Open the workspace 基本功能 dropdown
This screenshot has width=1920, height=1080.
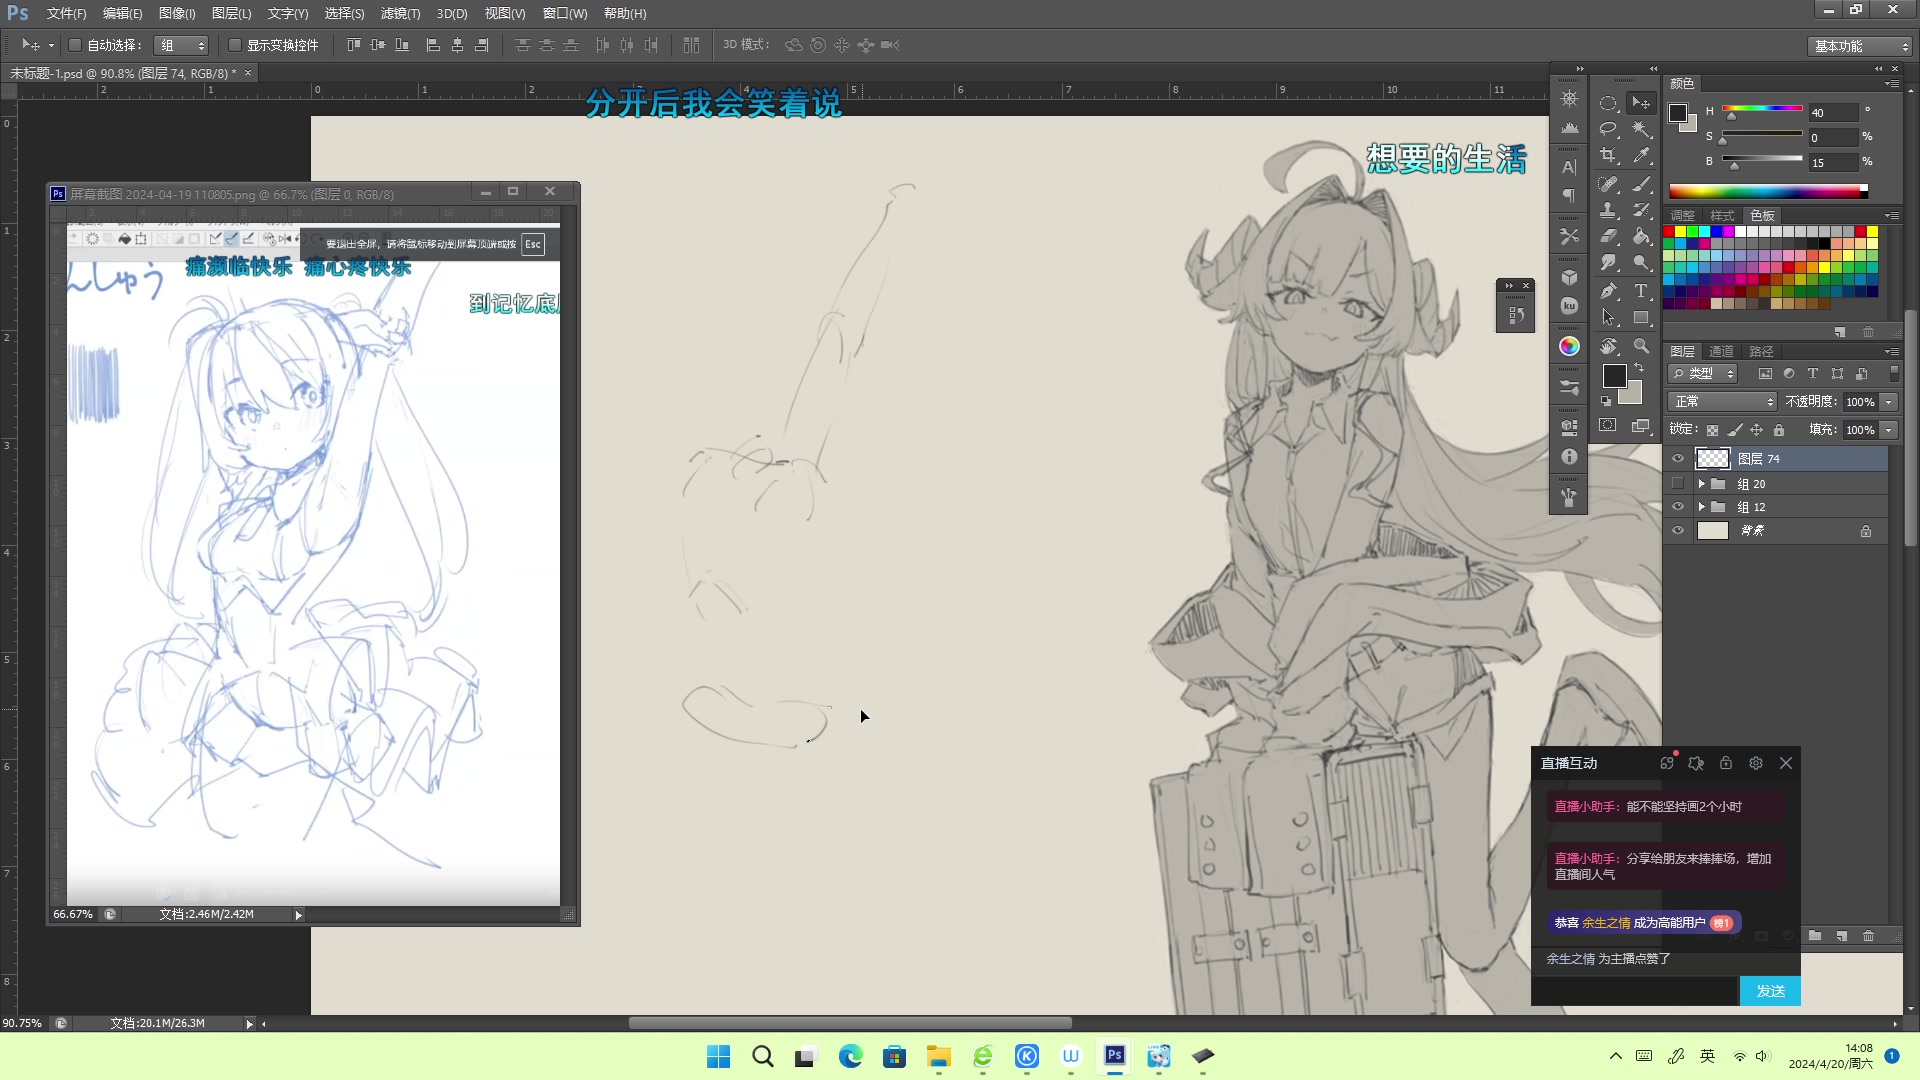pyautogui.click(x=1861, y=46)
